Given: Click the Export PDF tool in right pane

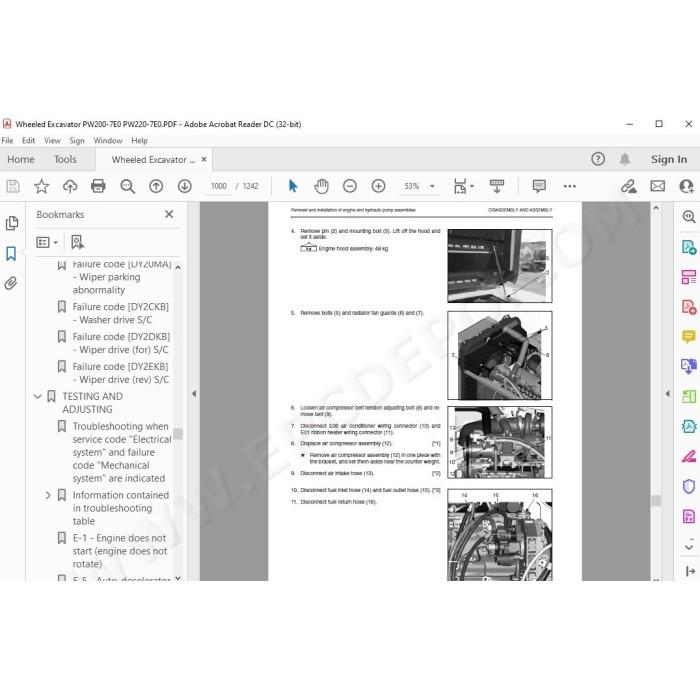Looking at the screenshot, I should coord(688,247).
